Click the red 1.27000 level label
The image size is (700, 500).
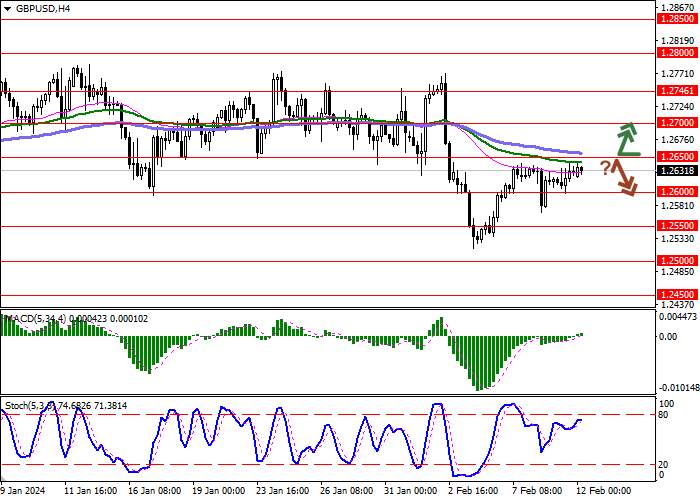[677, 122]
